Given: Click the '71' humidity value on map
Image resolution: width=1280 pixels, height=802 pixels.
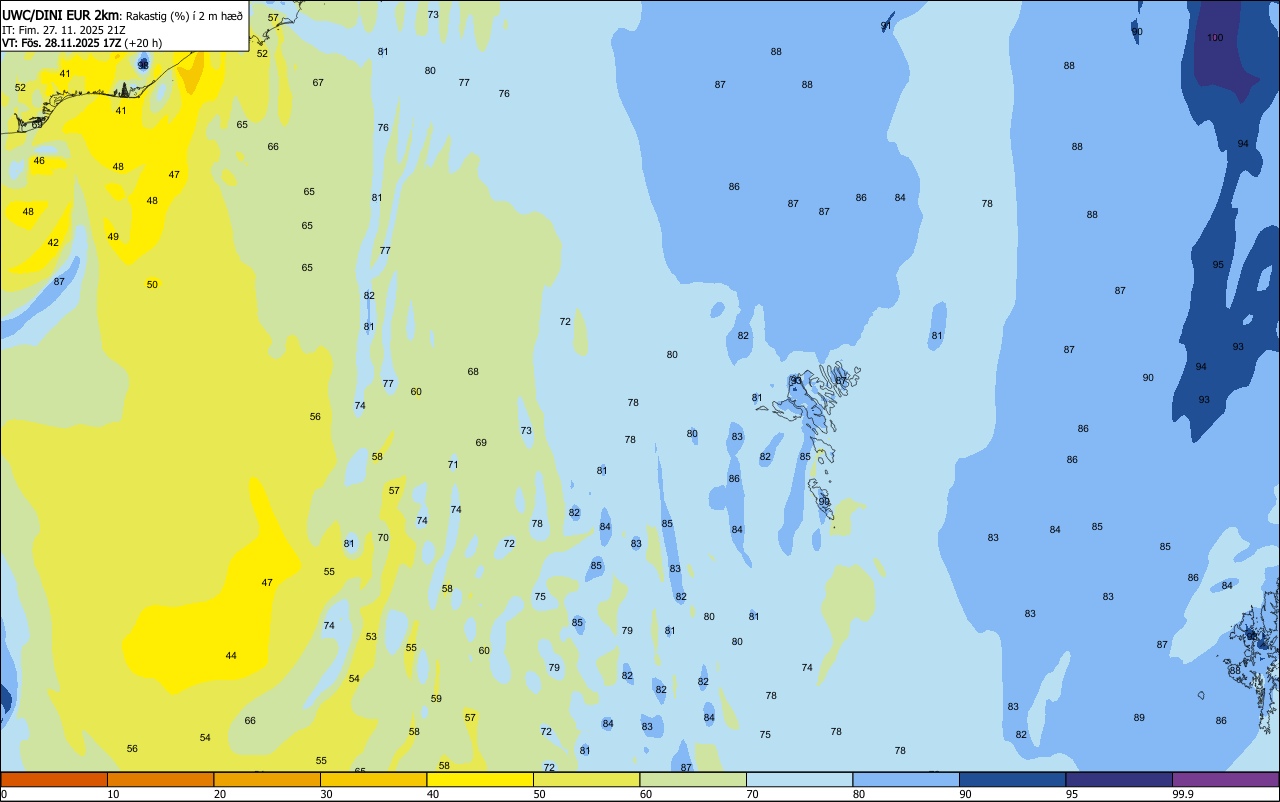Looking at the screenshot, I should pyautogui.click(x=453, y=465).
